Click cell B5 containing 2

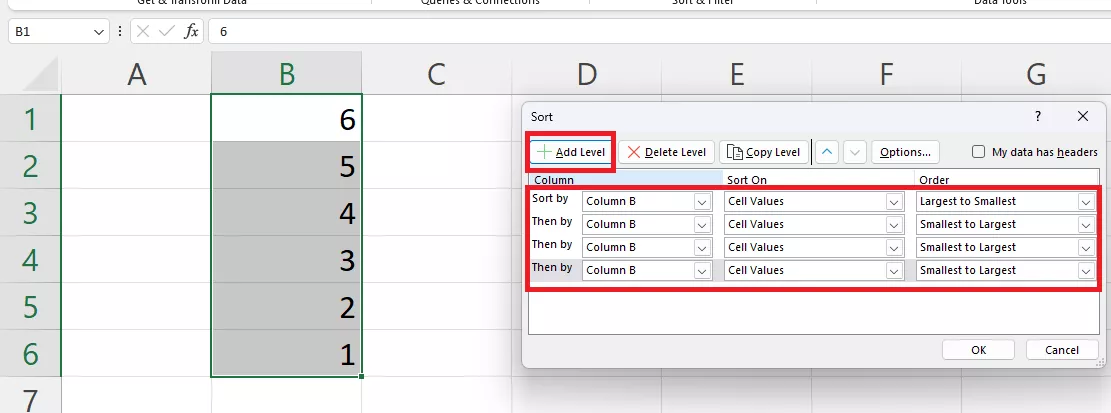[286, 306]
